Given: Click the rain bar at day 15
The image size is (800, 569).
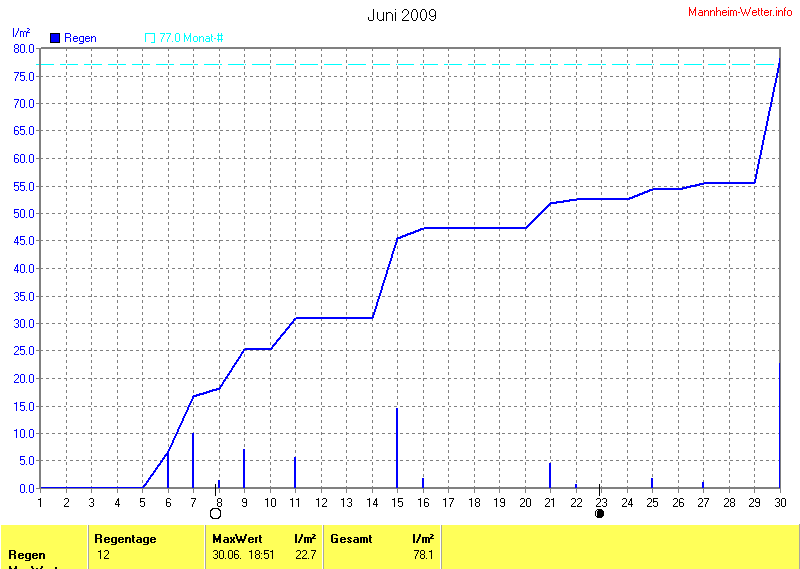Looking at the screenshot, I should coord(397,448).
